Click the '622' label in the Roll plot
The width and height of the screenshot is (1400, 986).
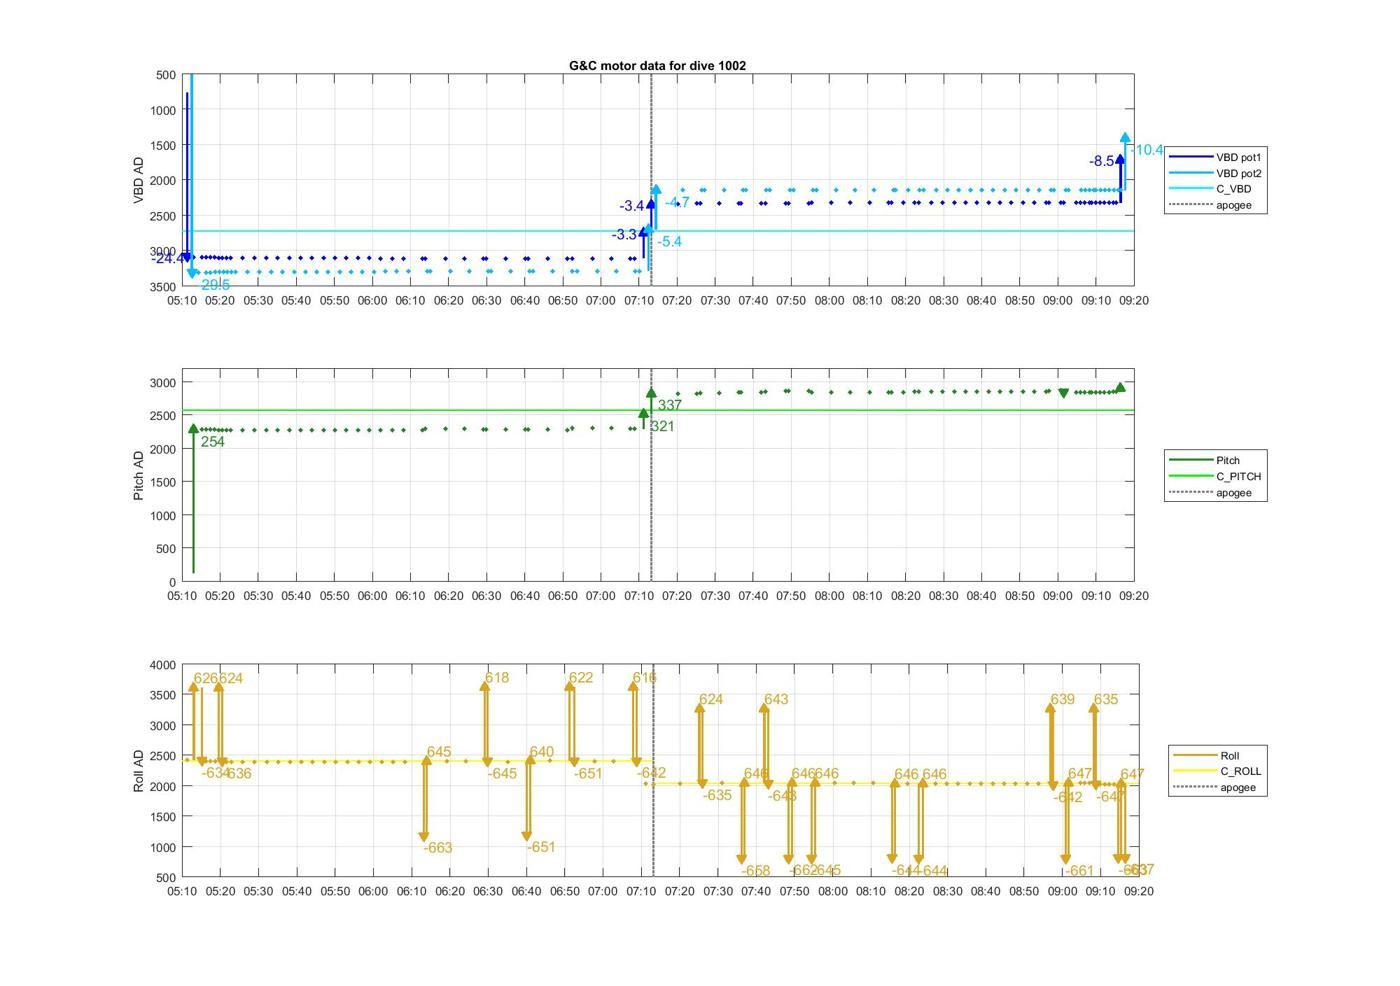click(x=581, y=678)
